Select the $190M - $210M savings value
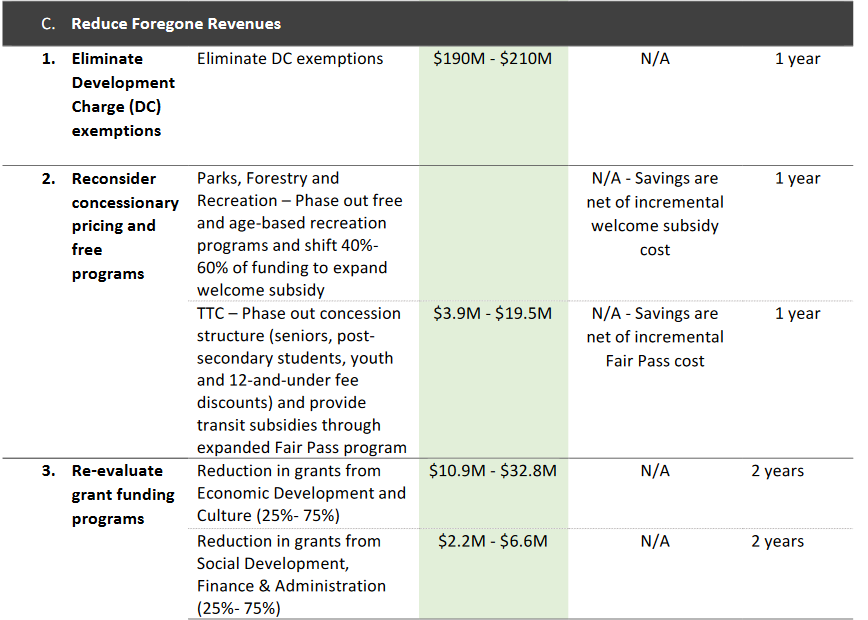Image resolution: width=868 pixels, height=620 pixels. click(493, 59)
